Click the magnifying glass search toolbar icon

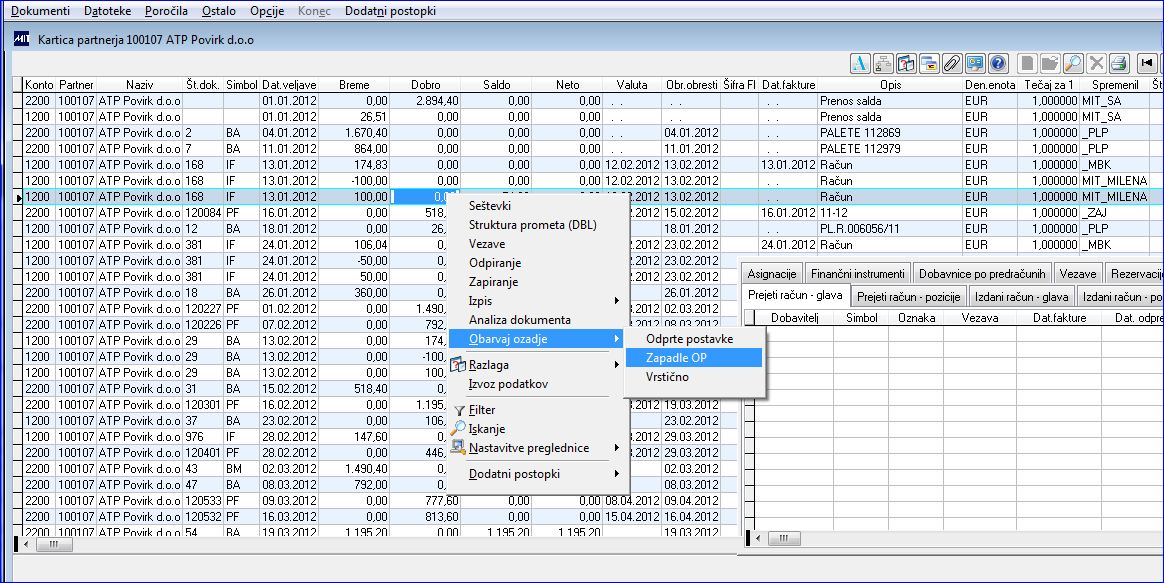[x=1073, y=63]
